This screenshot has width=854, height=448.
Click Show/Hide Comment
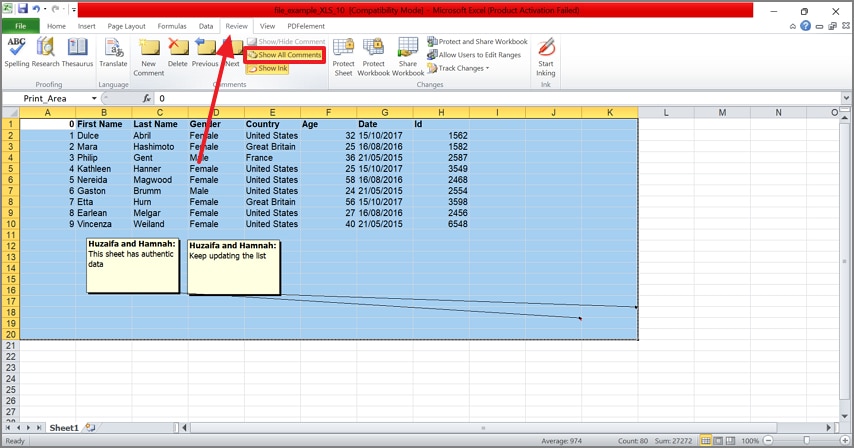click(286, 41)
